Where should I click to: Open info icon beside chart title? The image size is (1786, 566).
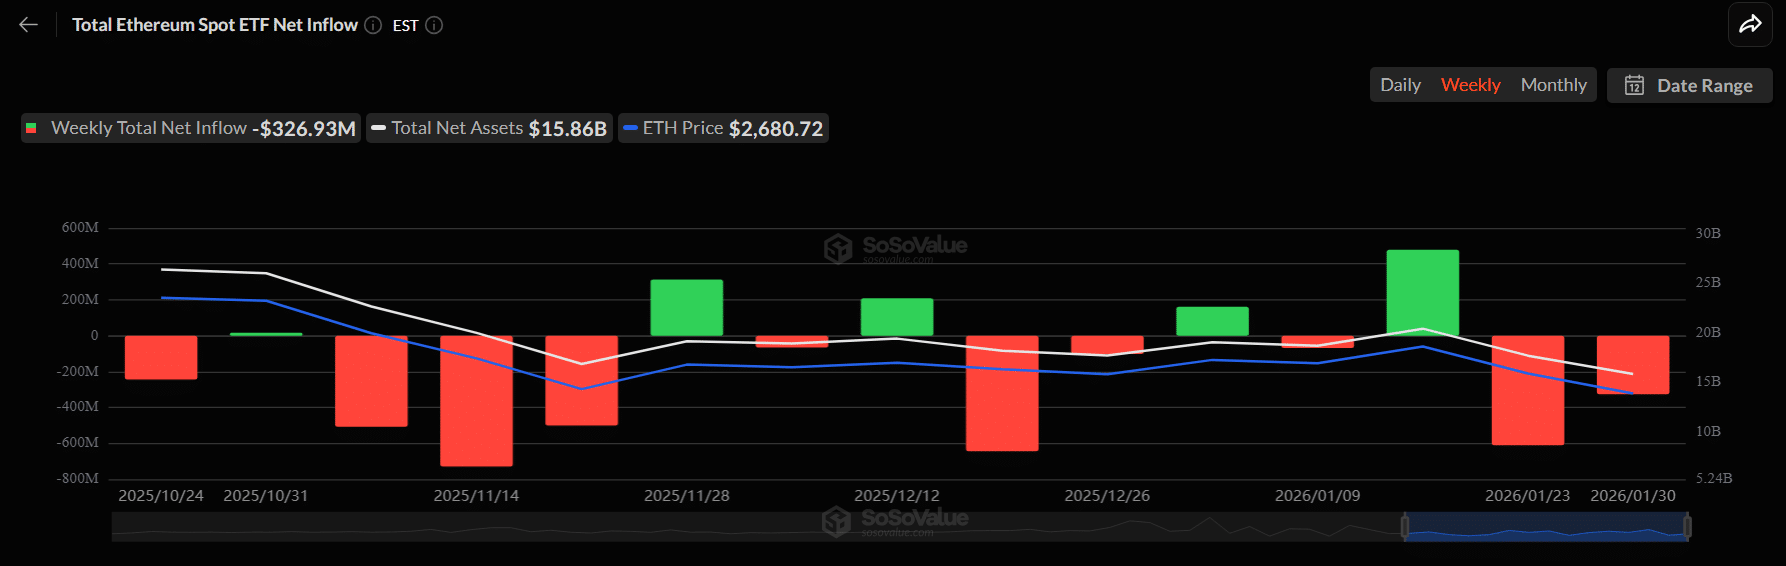coord(373,25)
